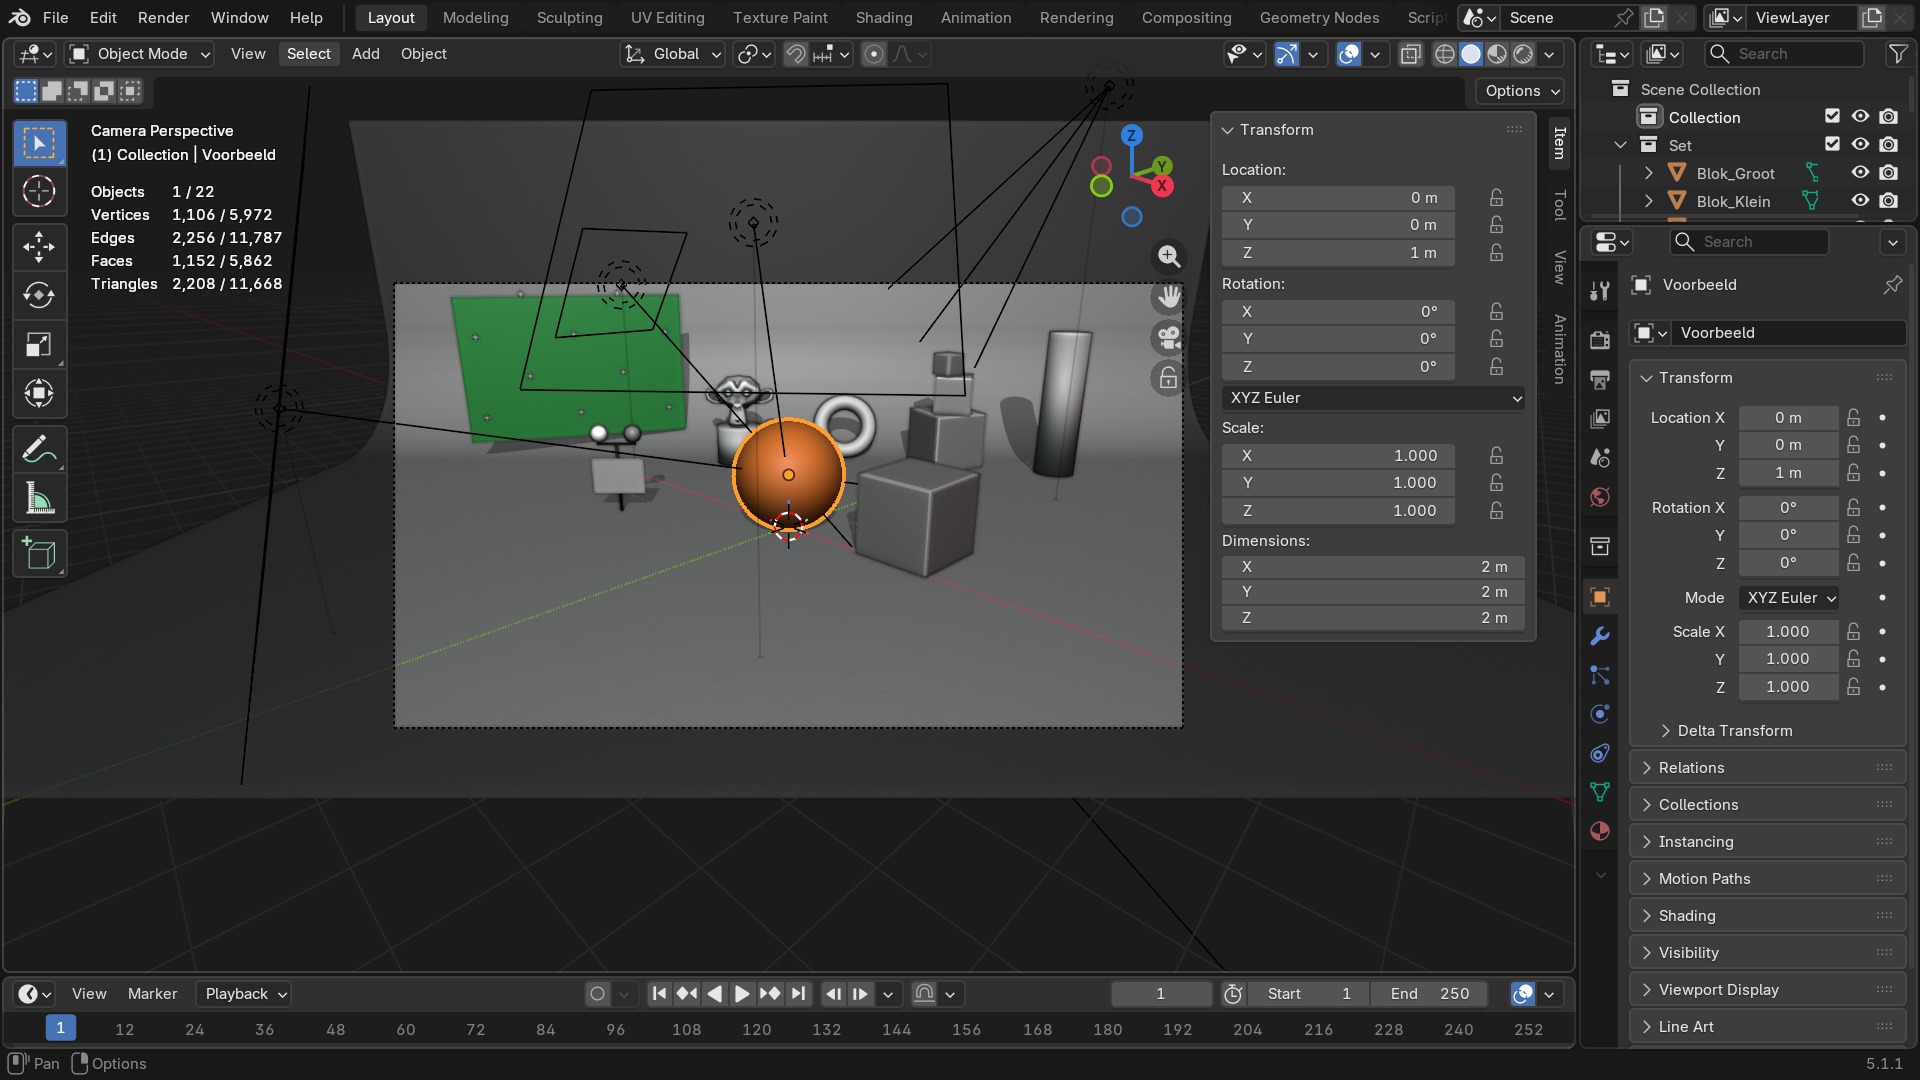Disable rendering for Collection camera icon
The height and width of the screenshot is (1080, 1920).
[1888, 117]
